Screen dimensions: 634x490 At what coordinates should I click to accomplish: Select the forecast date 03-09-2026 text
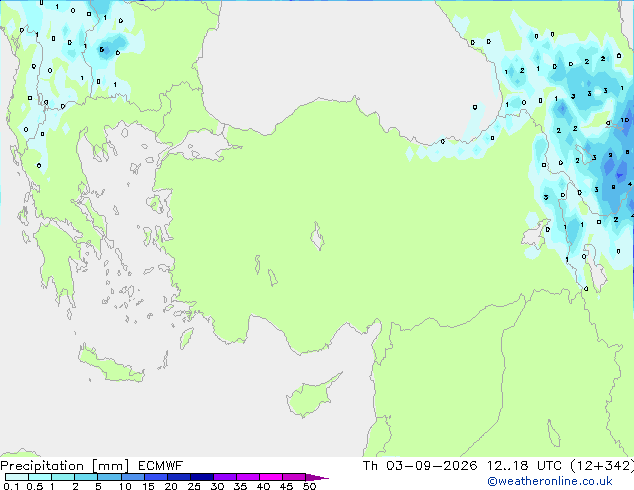pos(431,466)
